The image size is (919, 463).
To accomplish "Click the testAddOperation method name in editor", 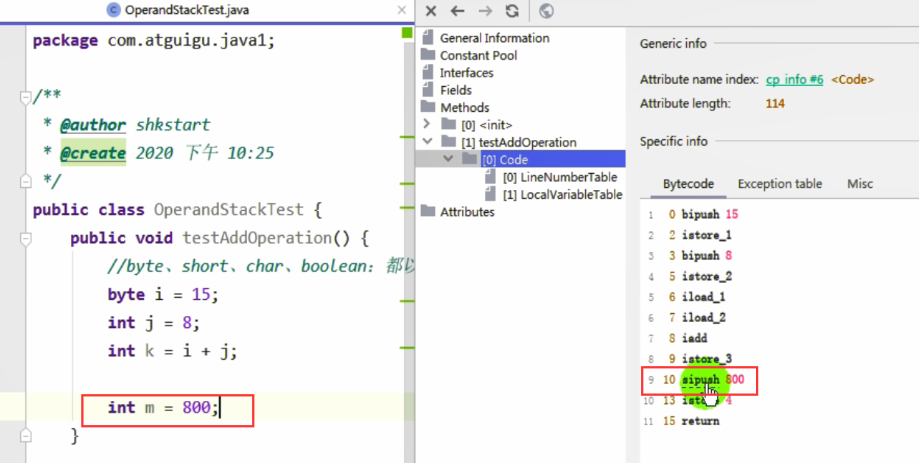I will 257,238.
